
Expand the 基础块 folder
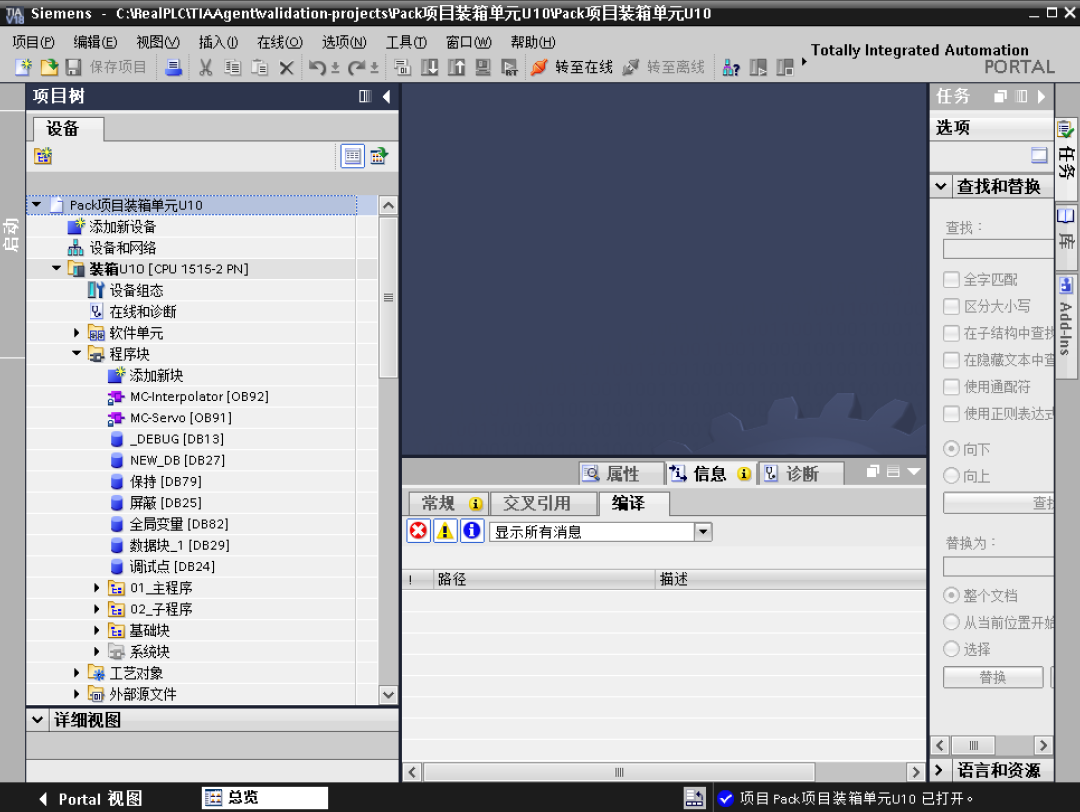point(97,631)
